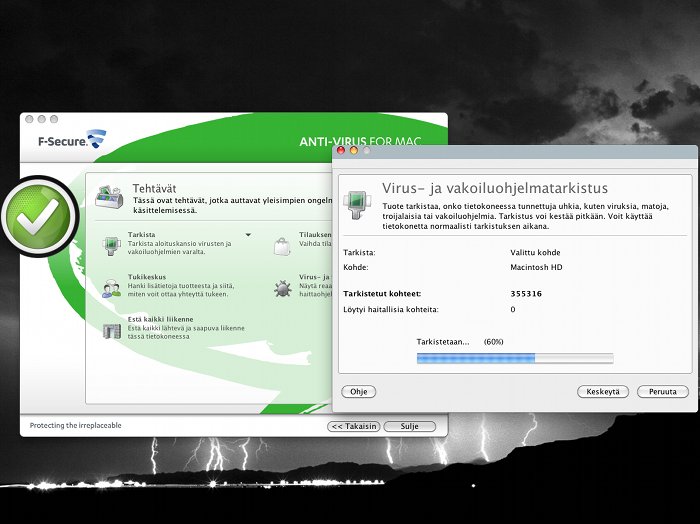Click the Tarkistetut kohteet label

tap(382, 294)
